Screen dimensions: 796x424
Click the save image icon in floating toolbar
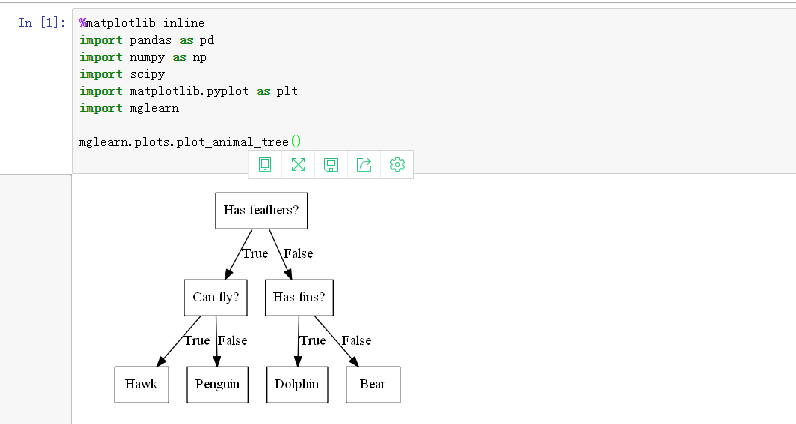pos(331,165)
